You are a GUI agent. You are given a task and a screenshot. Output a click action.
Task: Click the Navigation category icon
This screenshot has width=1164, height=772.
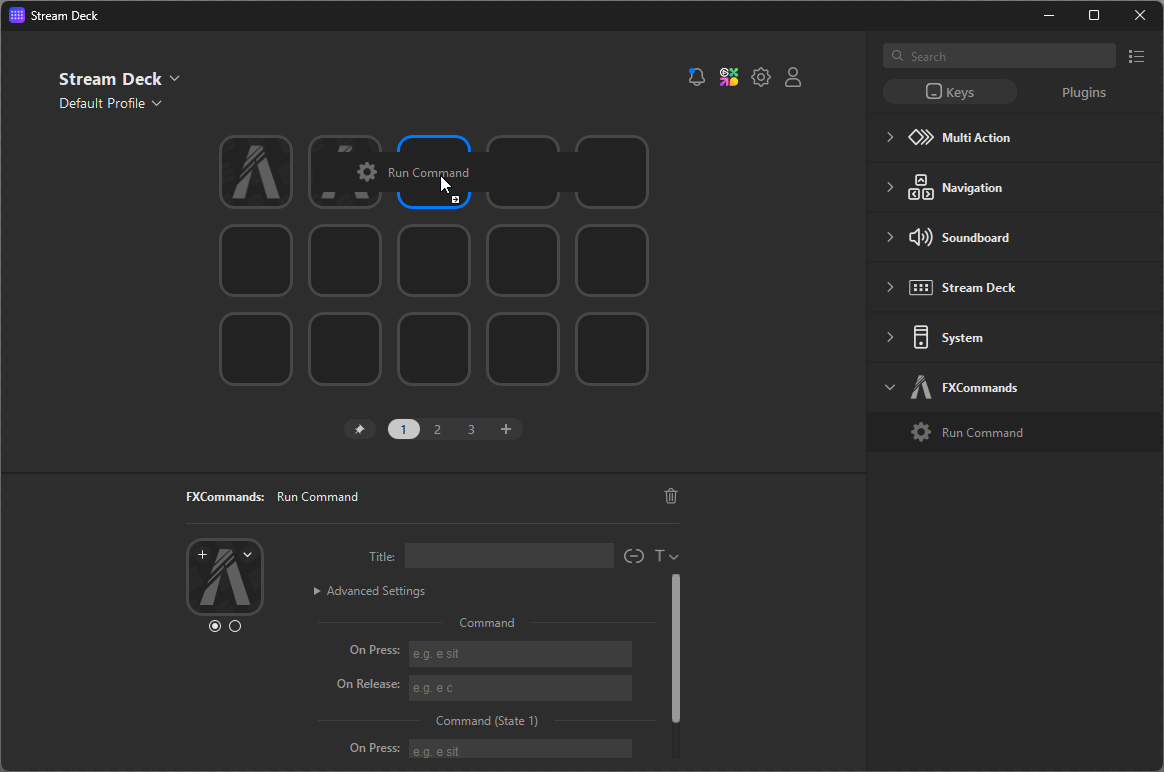coord(921,187)
